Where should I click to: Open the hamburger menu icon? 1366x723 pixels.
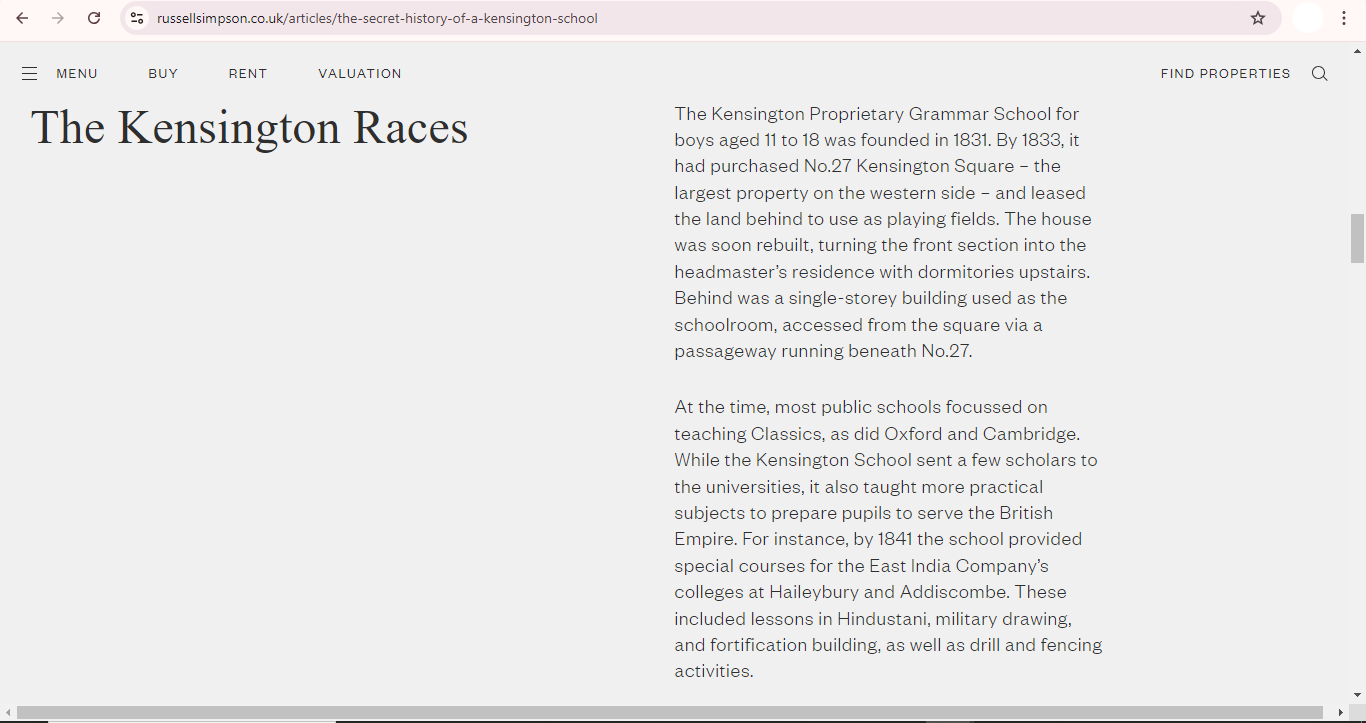30,74
